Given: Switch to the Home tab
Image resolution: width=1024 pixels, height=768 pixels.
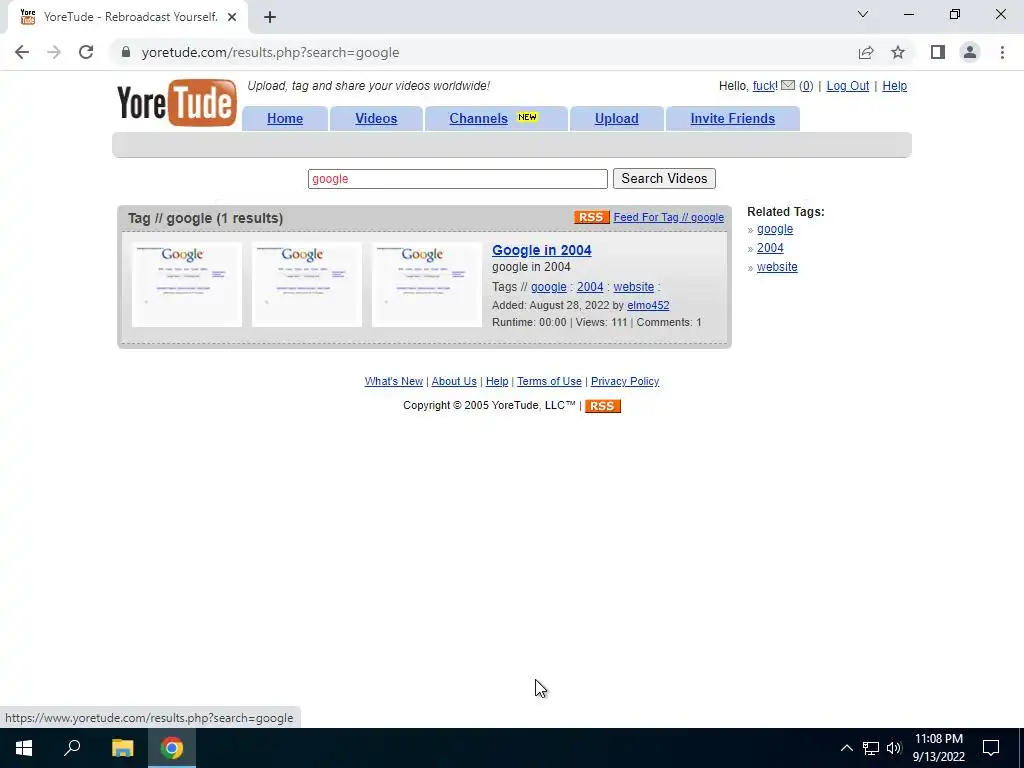Looking at the screenshot, I should click(285, 118).
